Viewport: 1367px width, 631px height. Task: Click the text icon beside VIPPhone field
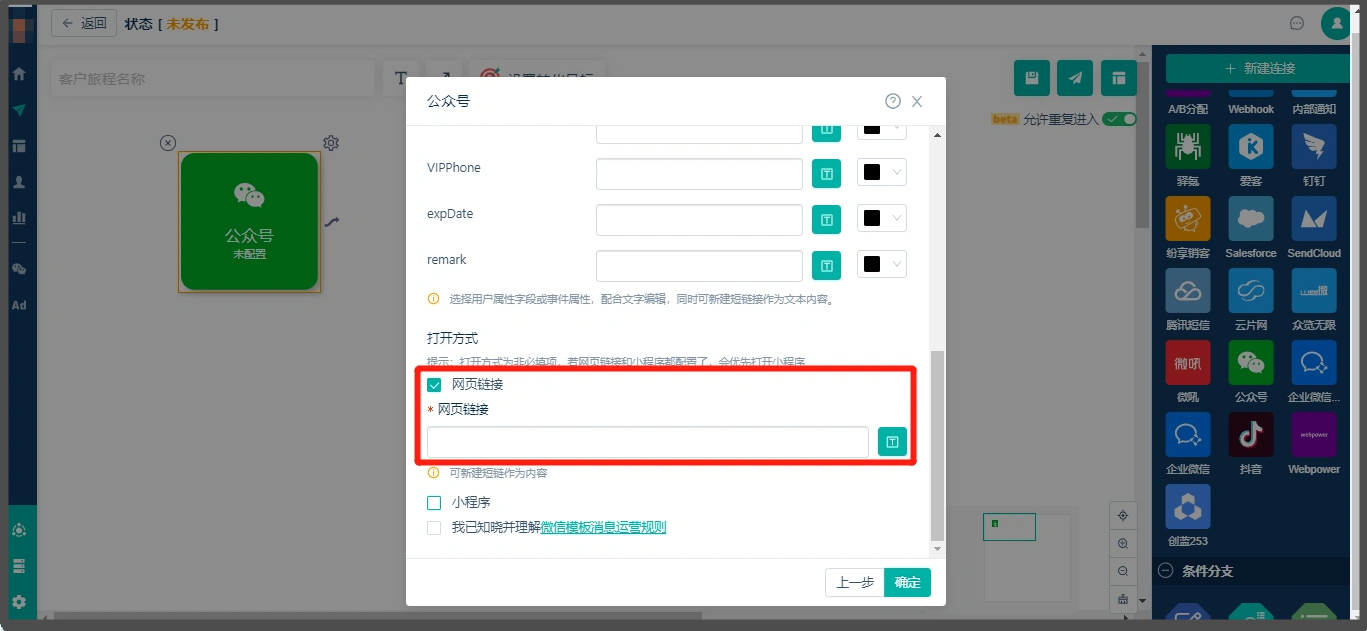(826, 174)
